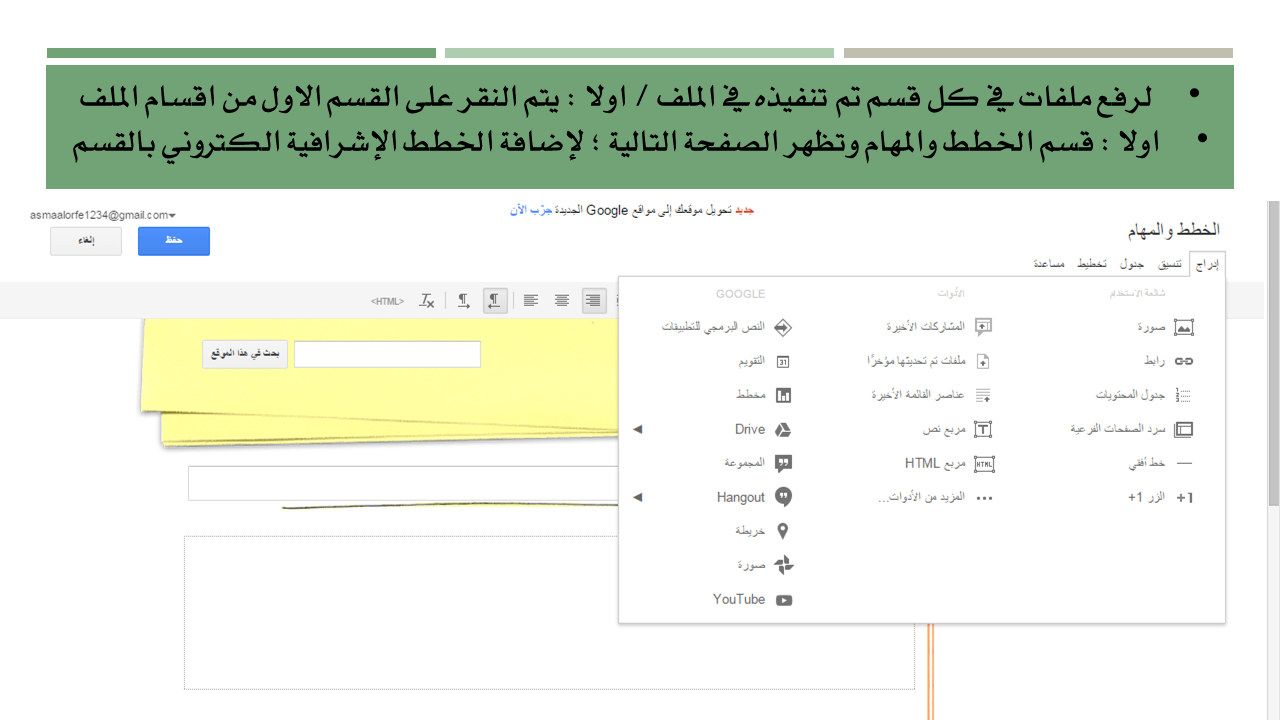
Task: Click the Google Calendar (التقويم) icon
Action: (x=784, y=361)
